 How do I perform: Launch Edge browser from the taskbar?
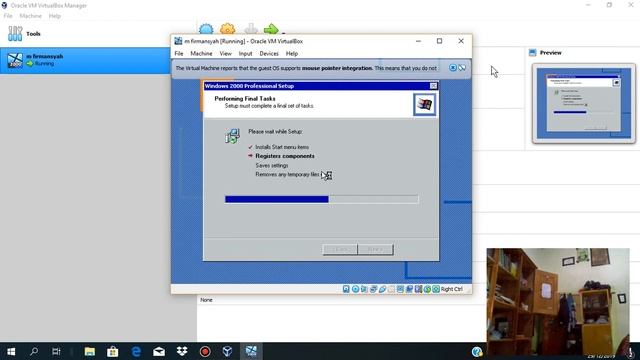point(136,351)
